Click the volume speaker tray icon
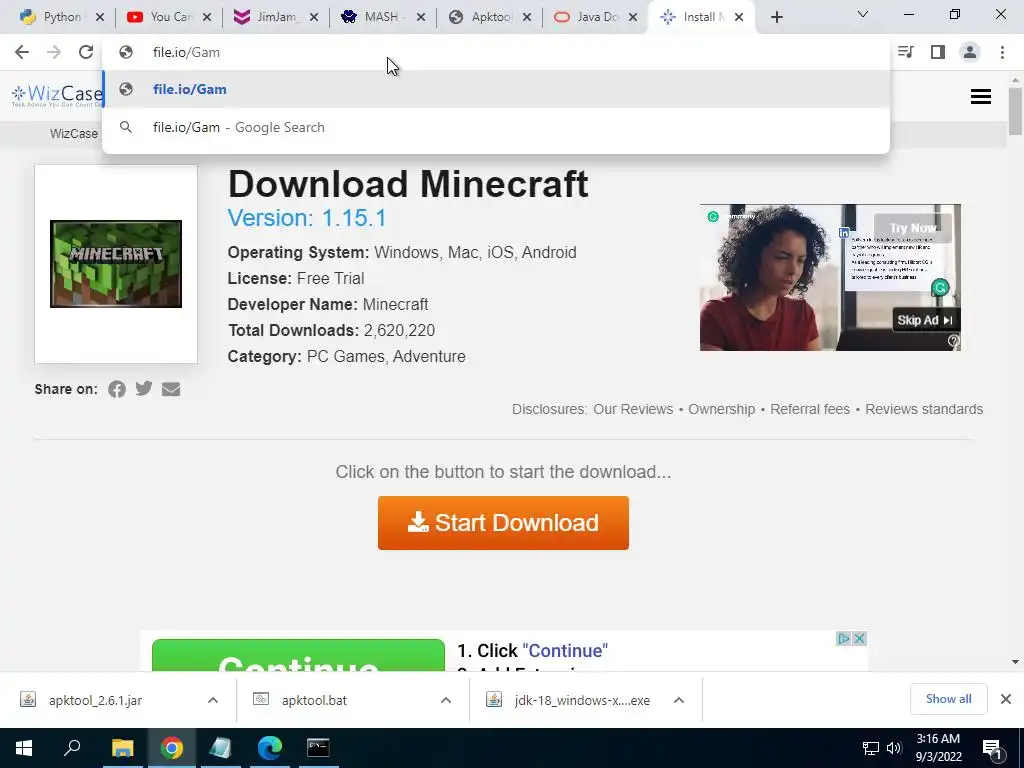 [894, 748]
